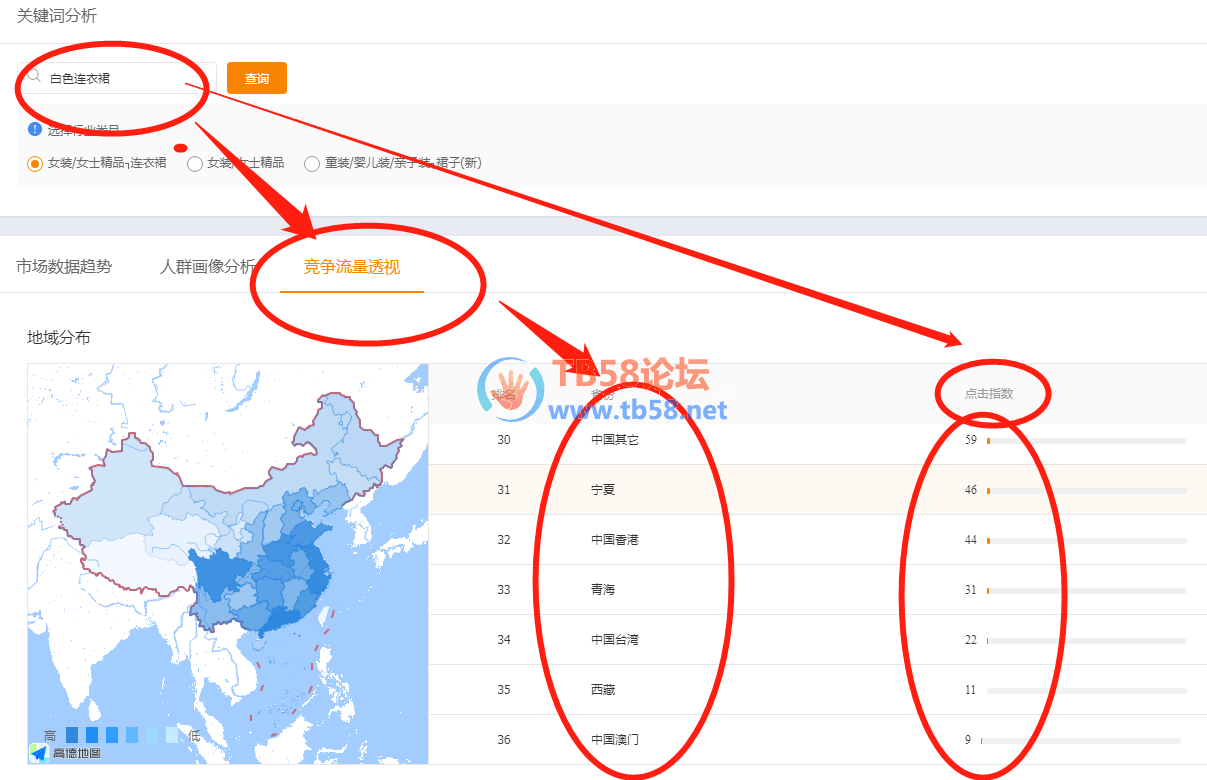Select the 女装/女士精品┐连衣裙 radio button
Image resolution: width=1207 pixels, height=780 pixels.
[35, 163]
